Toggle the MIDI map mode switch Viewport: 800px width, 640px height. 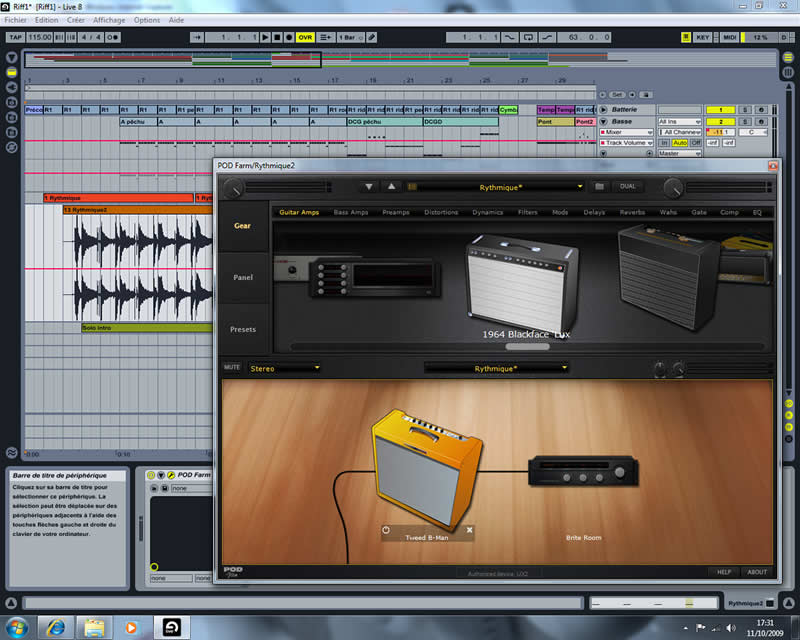(729, 37)
